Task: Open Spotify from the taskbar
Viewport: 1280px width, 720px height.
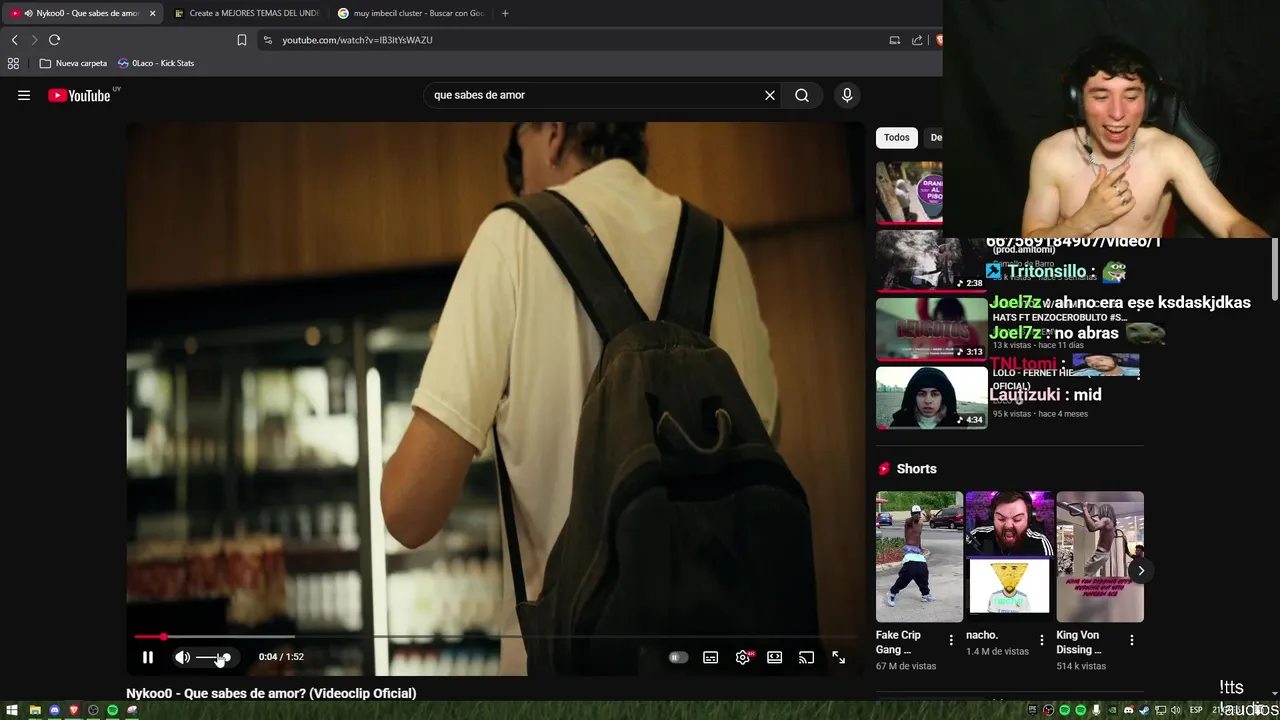Action: coord(112,710)
